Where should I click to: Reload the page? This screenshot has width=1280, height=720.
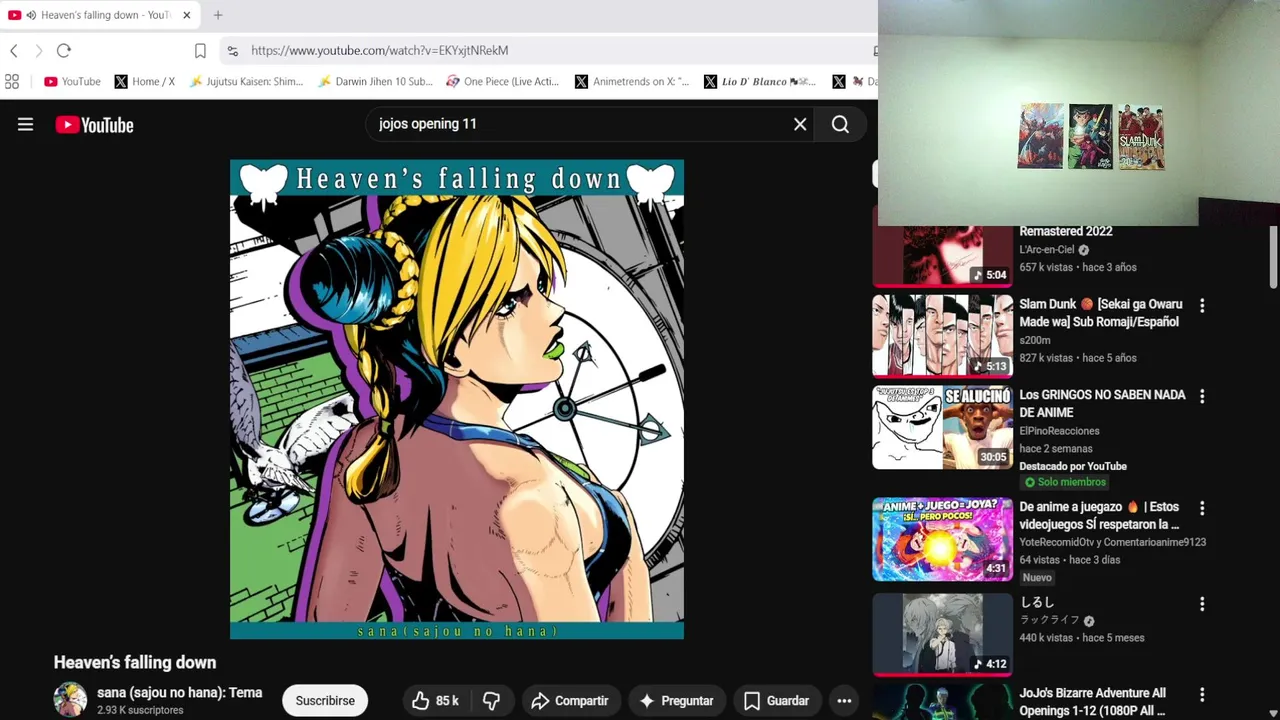pos(64,50)
